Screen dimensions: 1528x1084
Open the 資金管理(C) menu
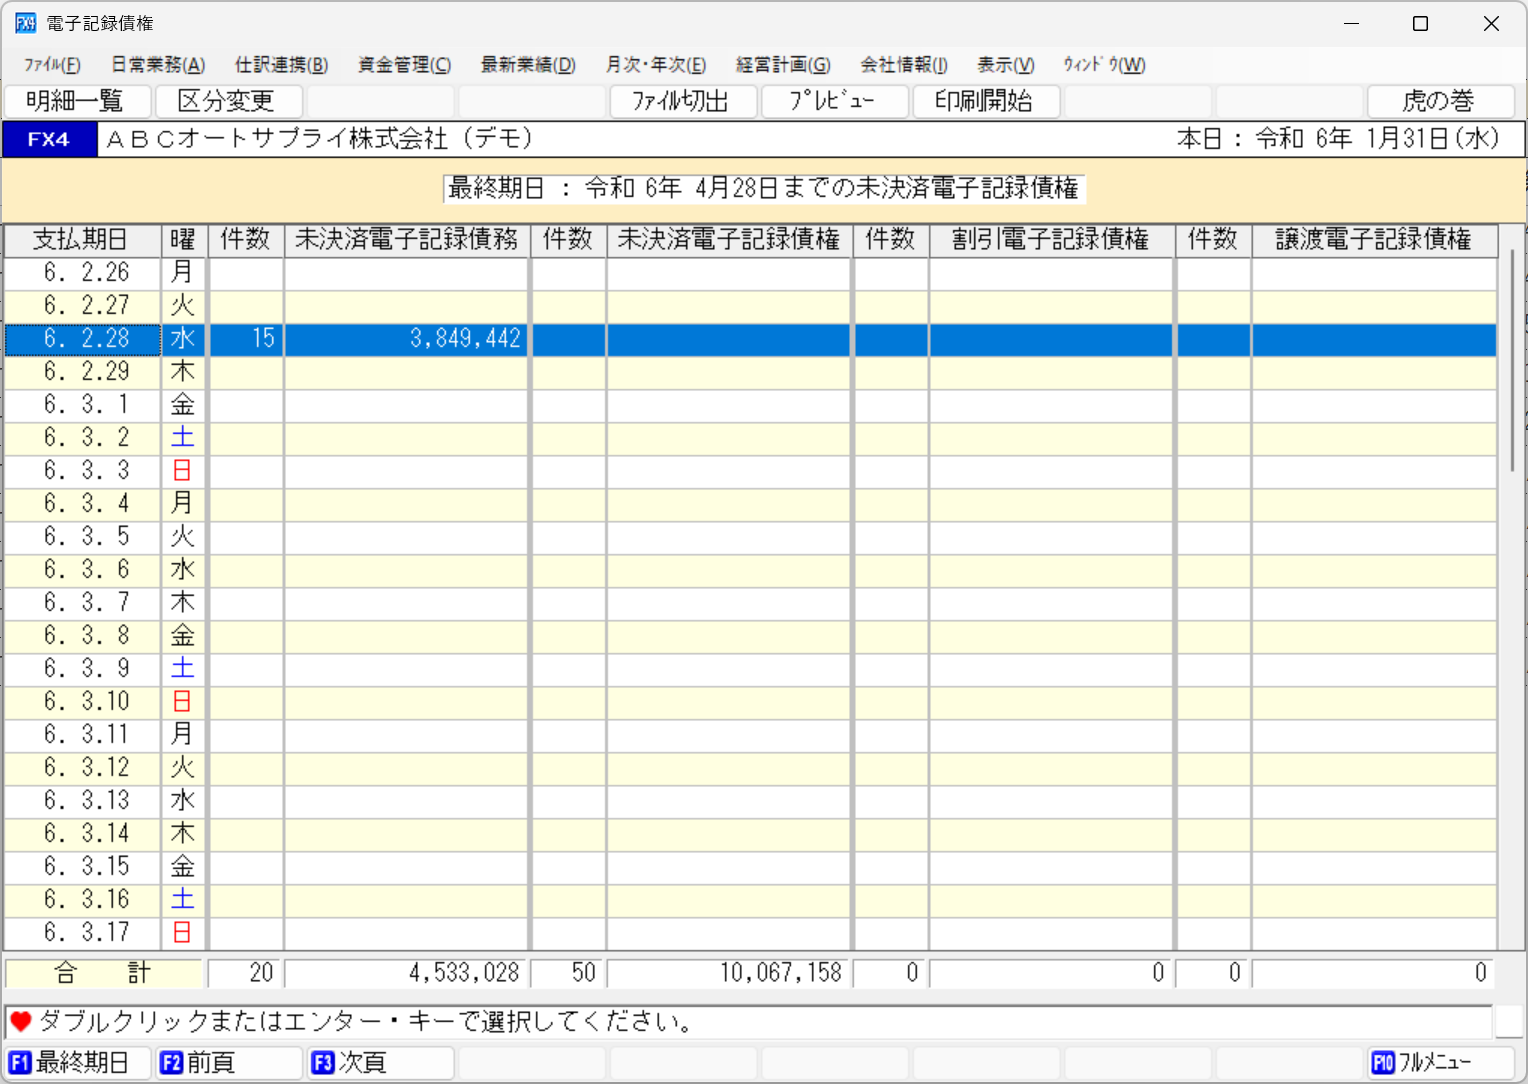pyautogui.click(x=403, y=64)
